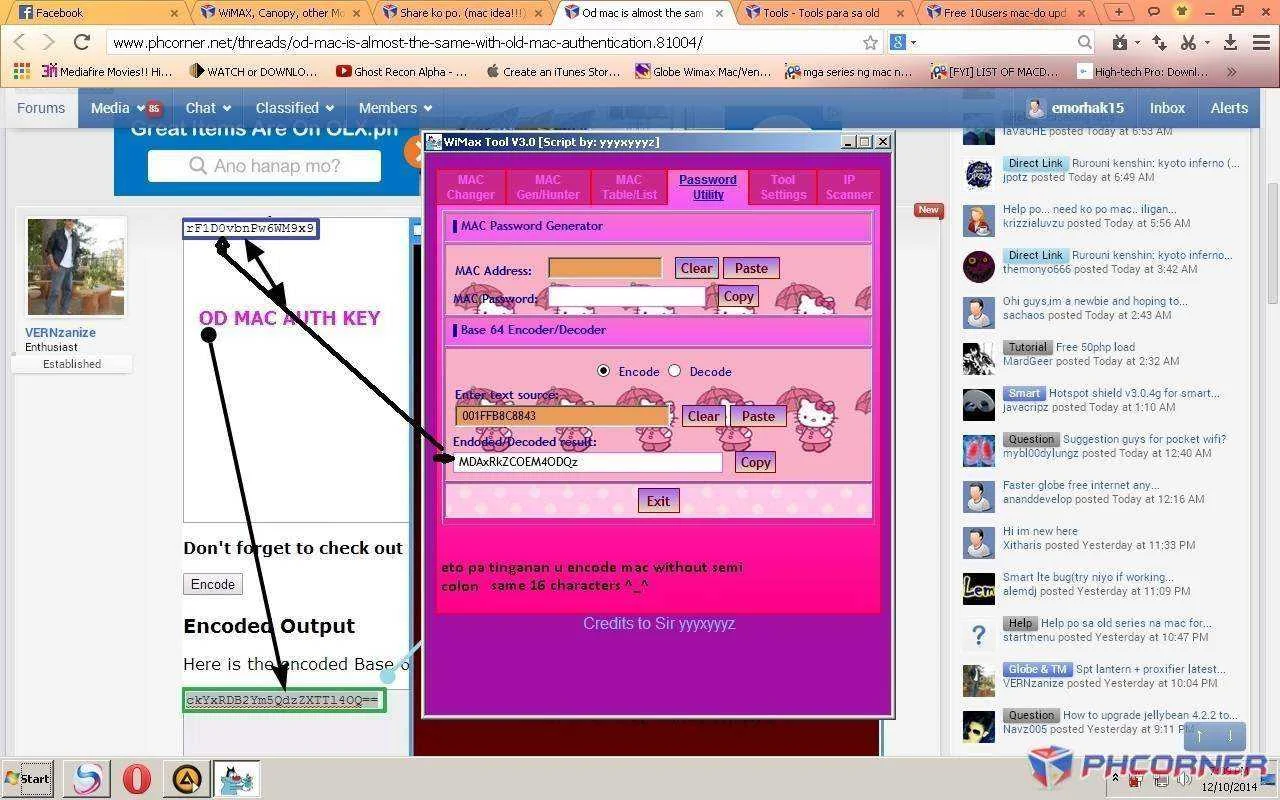Click the VERNzanize username link

pyautogui.click(x=60, y=332)
